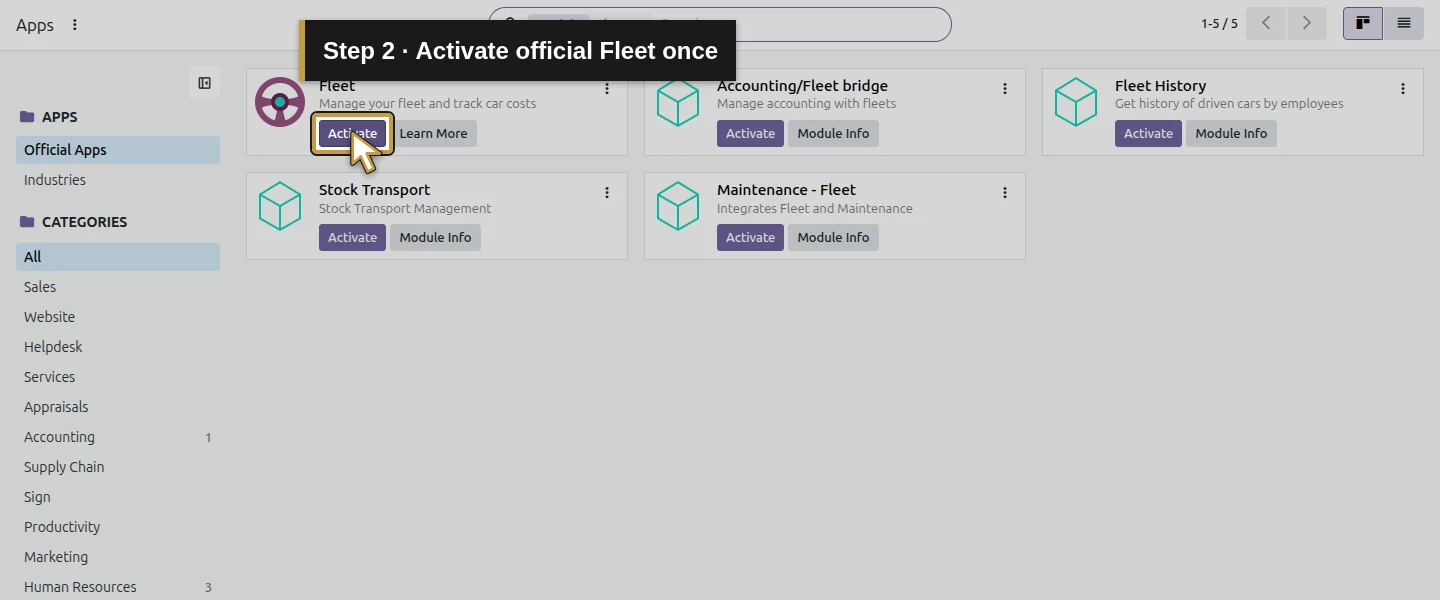
Task: Click the Fleet History title
Action: point(1160,86)
